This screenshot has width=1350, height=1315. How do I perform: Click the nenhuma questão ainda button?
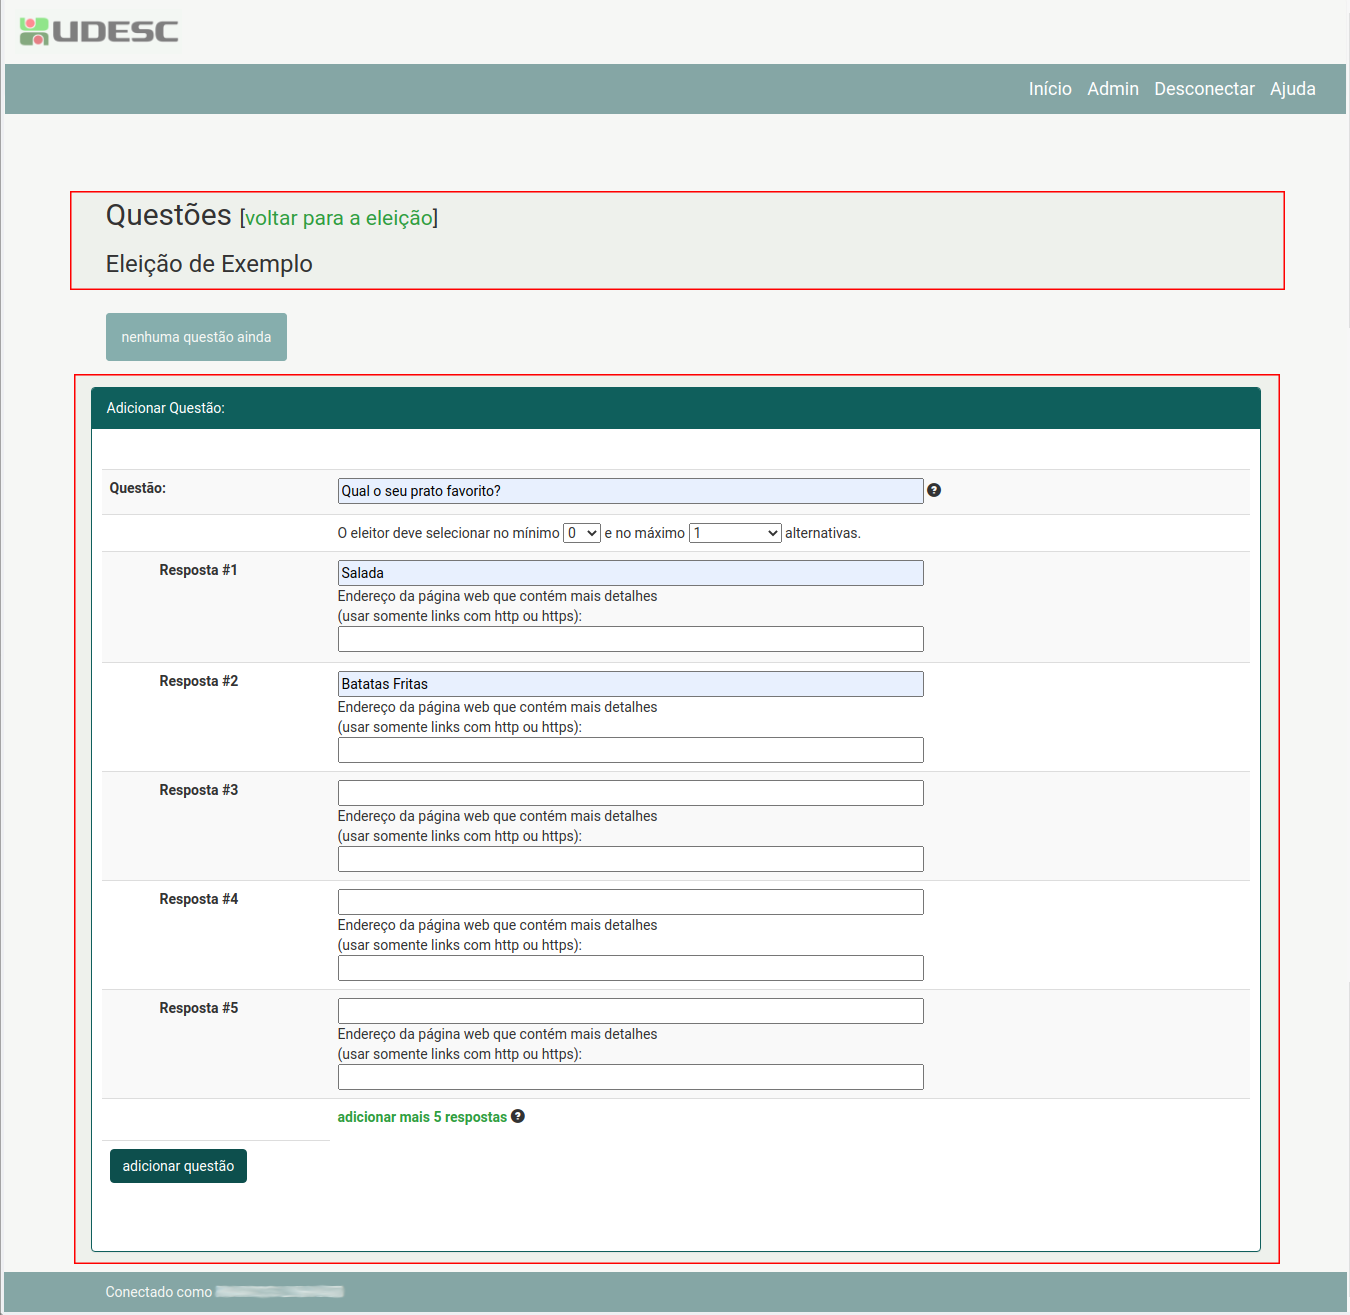click(196, 337)
